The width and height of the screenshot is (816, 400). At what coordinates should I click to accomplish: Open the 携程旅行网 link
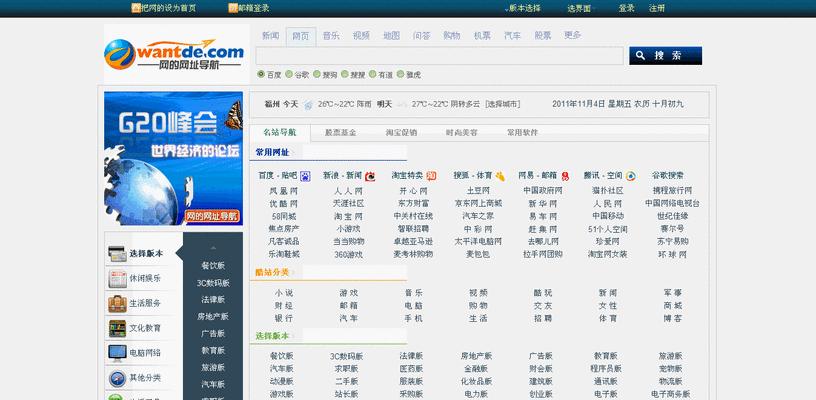point(672,191)
